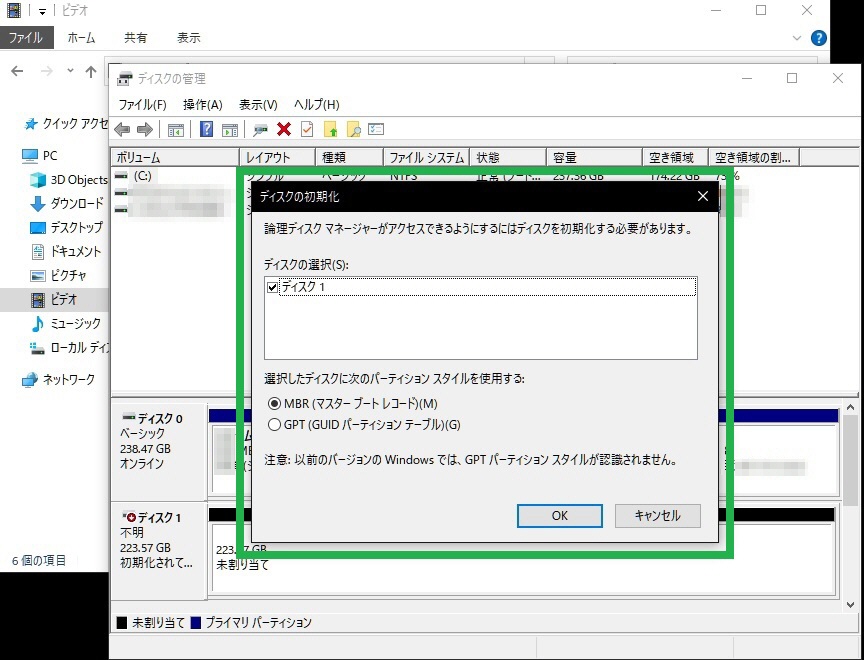Select PC in Explorer sidebar

click(x=39, y=156)
